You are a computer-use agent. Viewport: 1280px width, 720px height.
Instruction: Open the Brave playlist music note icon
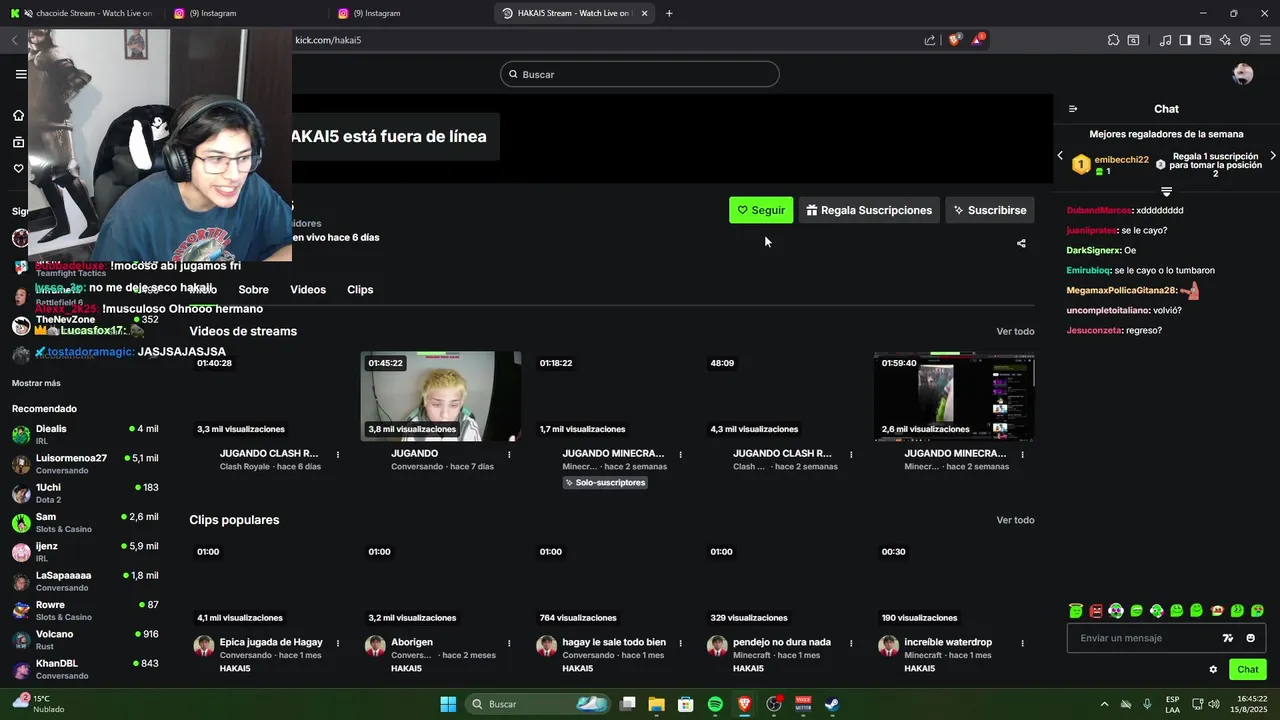1165,40
